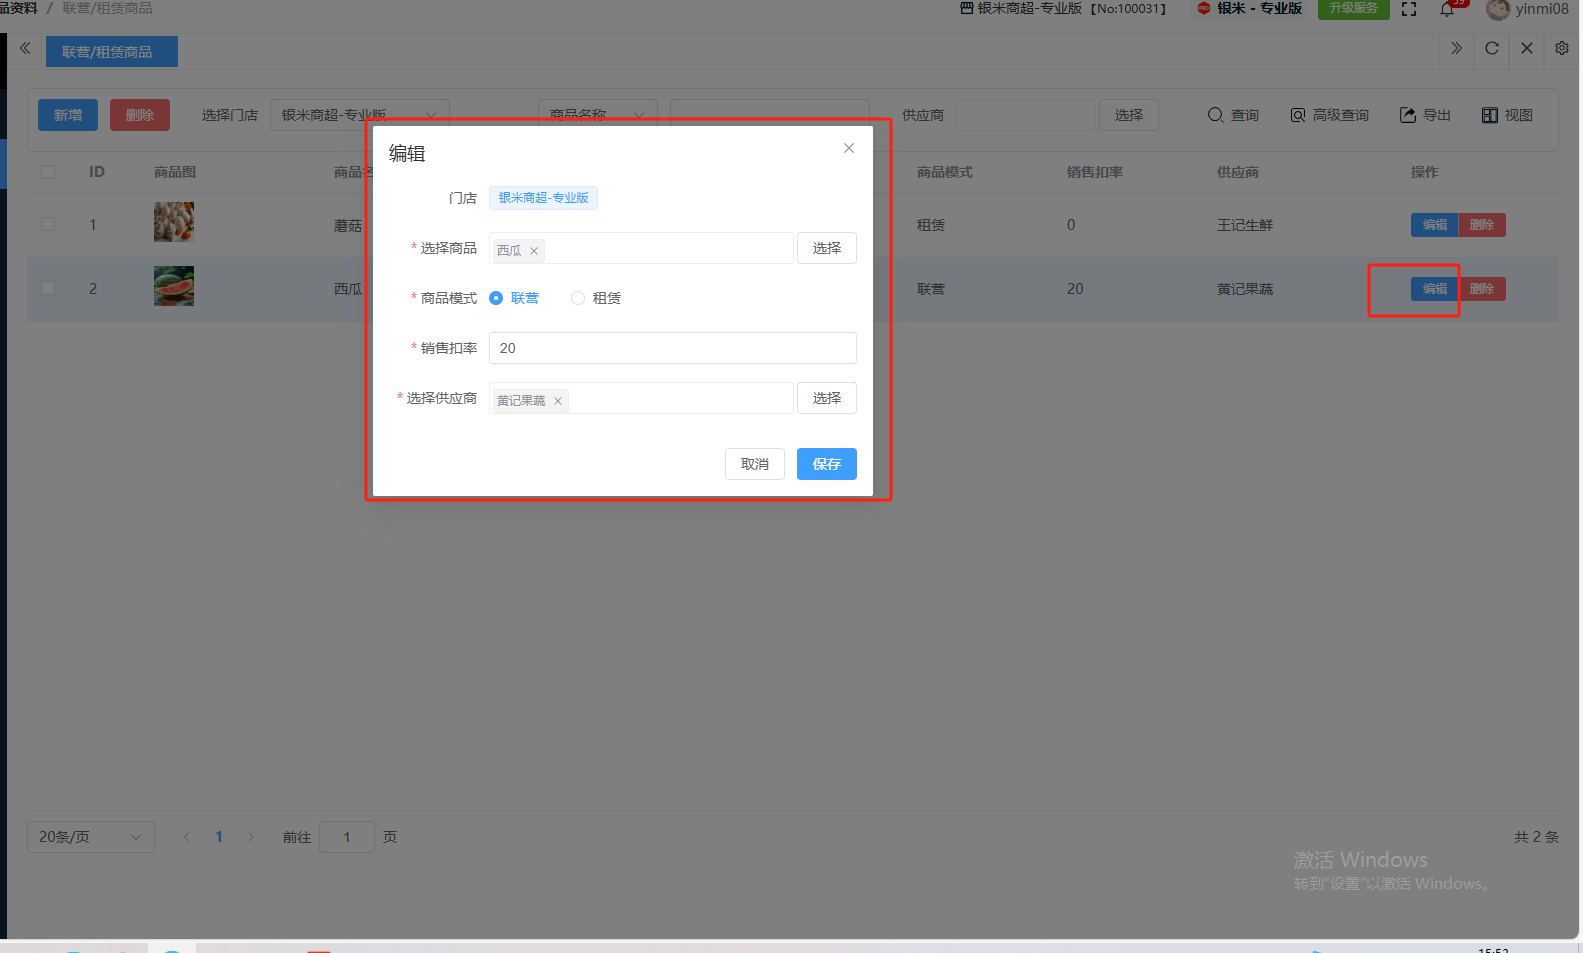Collapse the sidebar with double-arrow icon

25,48
